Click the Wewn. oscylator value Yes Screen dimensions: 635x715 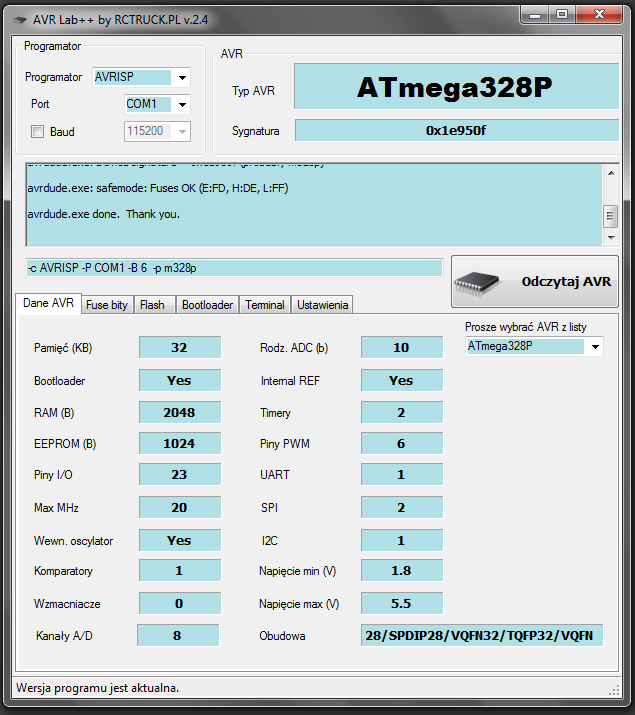tap(180, 540)
